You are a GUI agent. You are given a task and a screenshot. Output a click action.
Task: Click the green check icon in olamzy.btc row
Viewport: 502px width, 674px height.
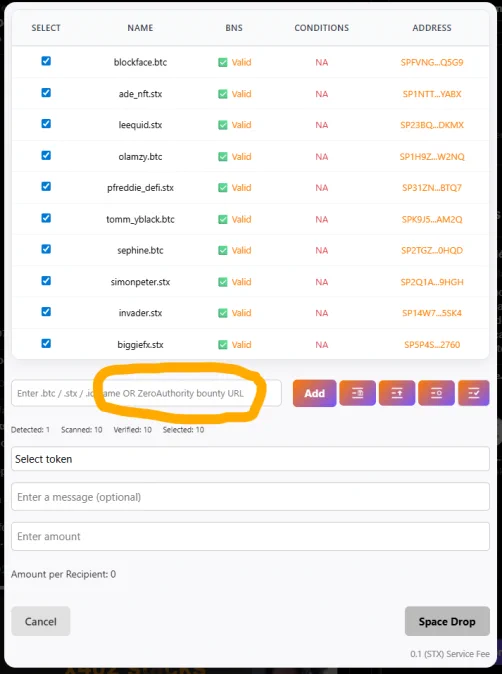click(x=223, y=157)
